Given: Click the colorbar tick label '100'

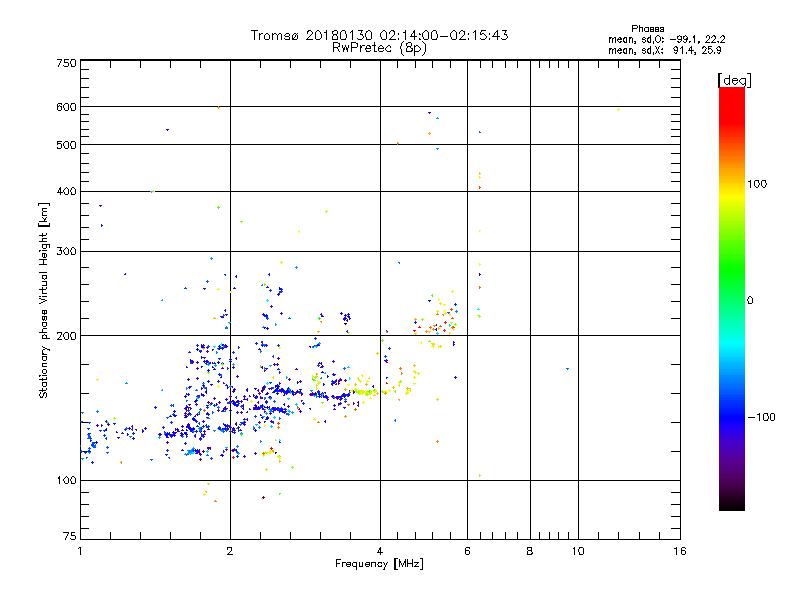Looking at the screenshot, I should click(757, 184).
